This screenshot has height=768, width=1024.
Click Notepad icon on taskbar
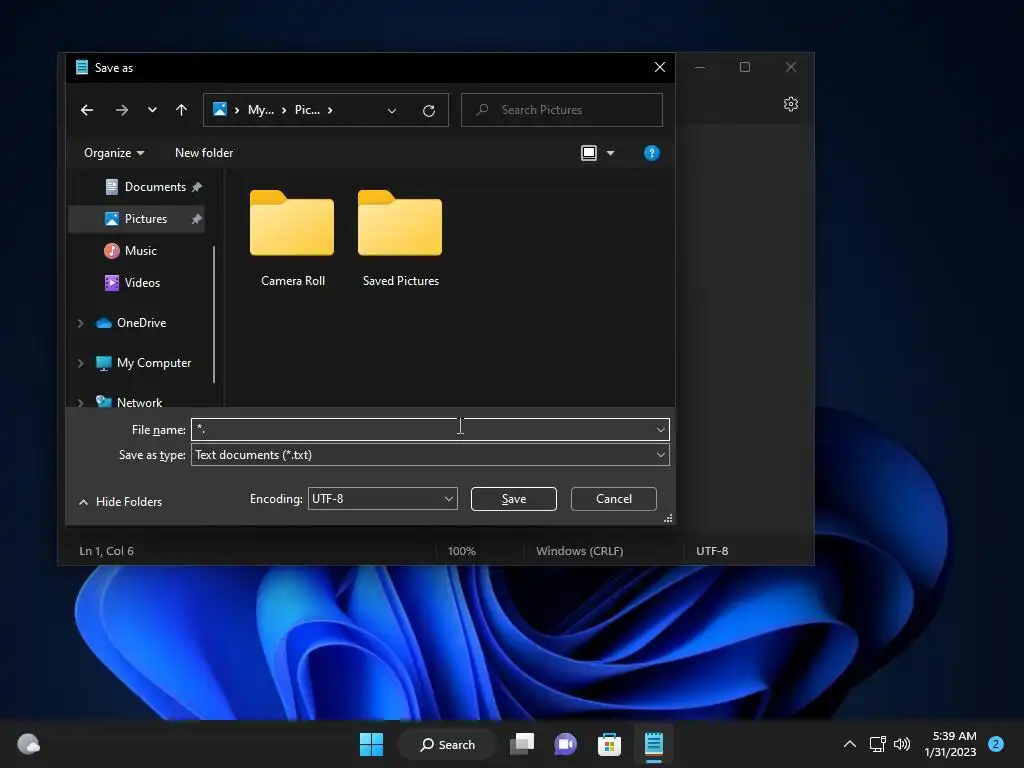tap(654, 744)
